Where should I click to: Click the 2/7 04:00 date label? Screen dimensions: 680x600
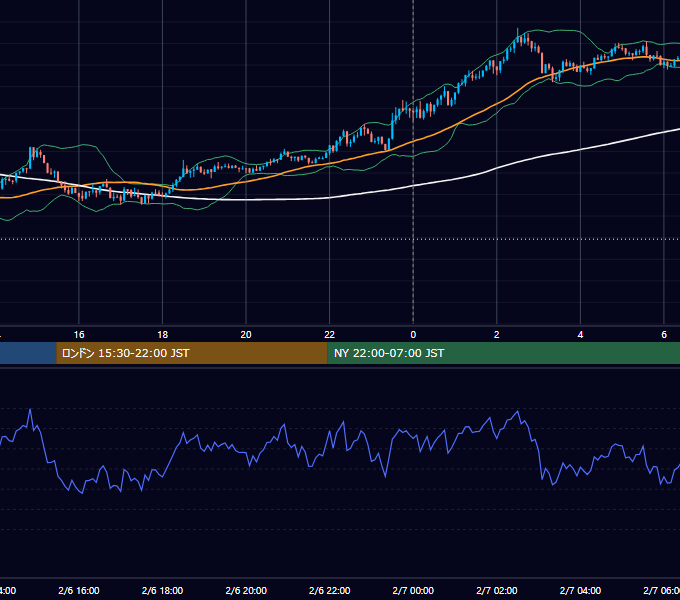click(x=580, y=590)
